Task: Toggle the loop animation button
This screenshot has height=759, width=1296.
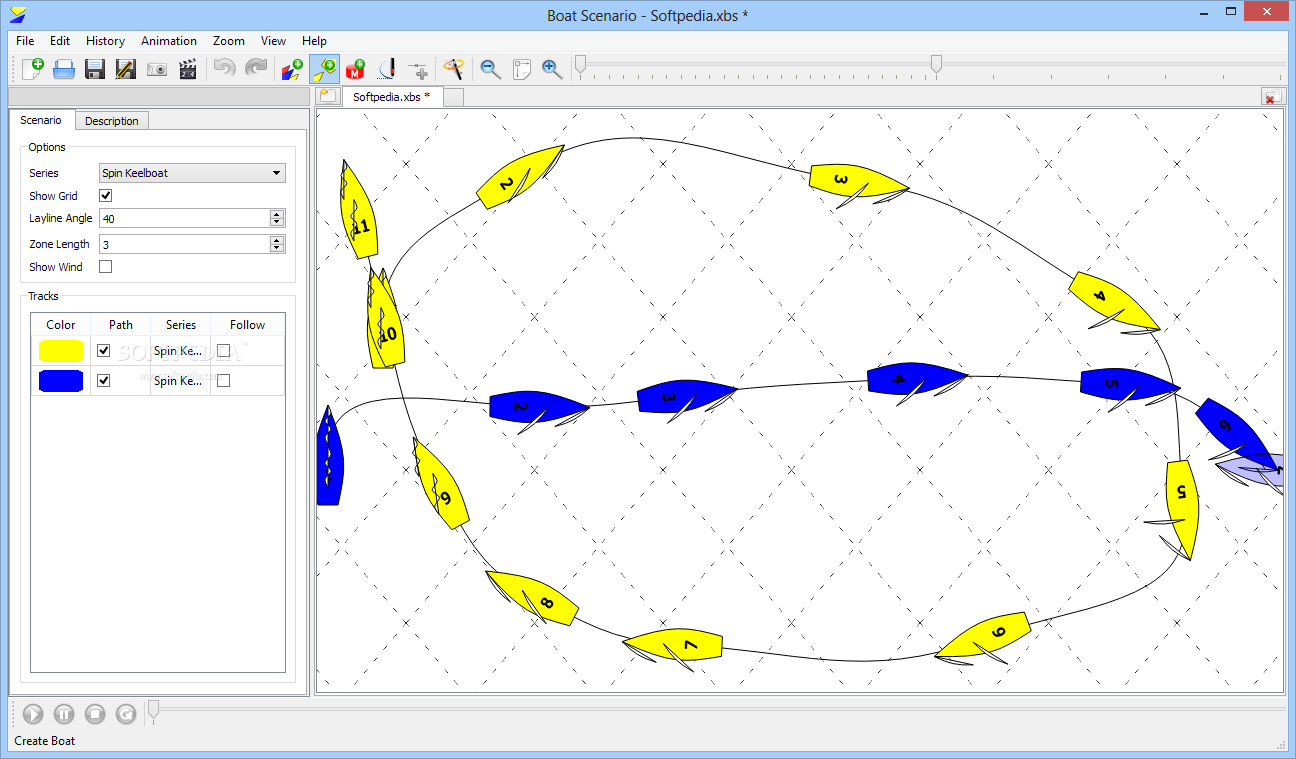Action: tap(126, 713)
